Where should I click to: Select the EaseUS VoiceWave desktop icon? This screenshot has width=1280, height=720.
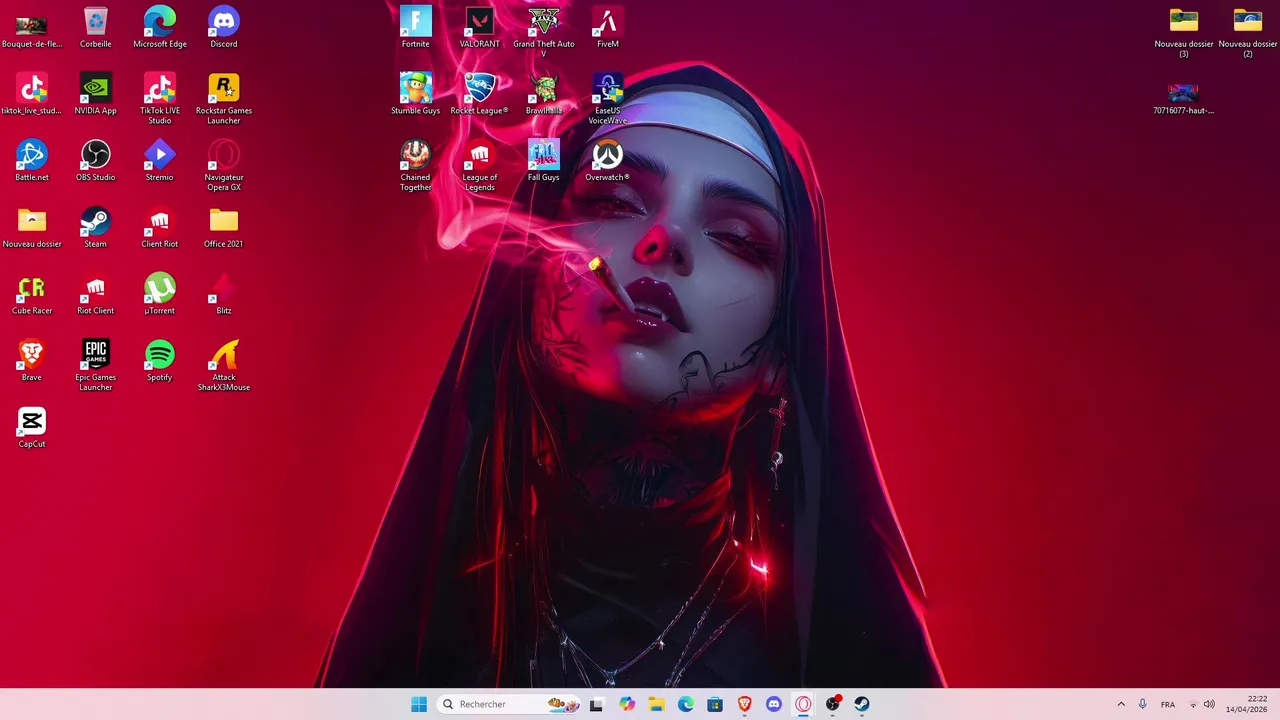608,99
